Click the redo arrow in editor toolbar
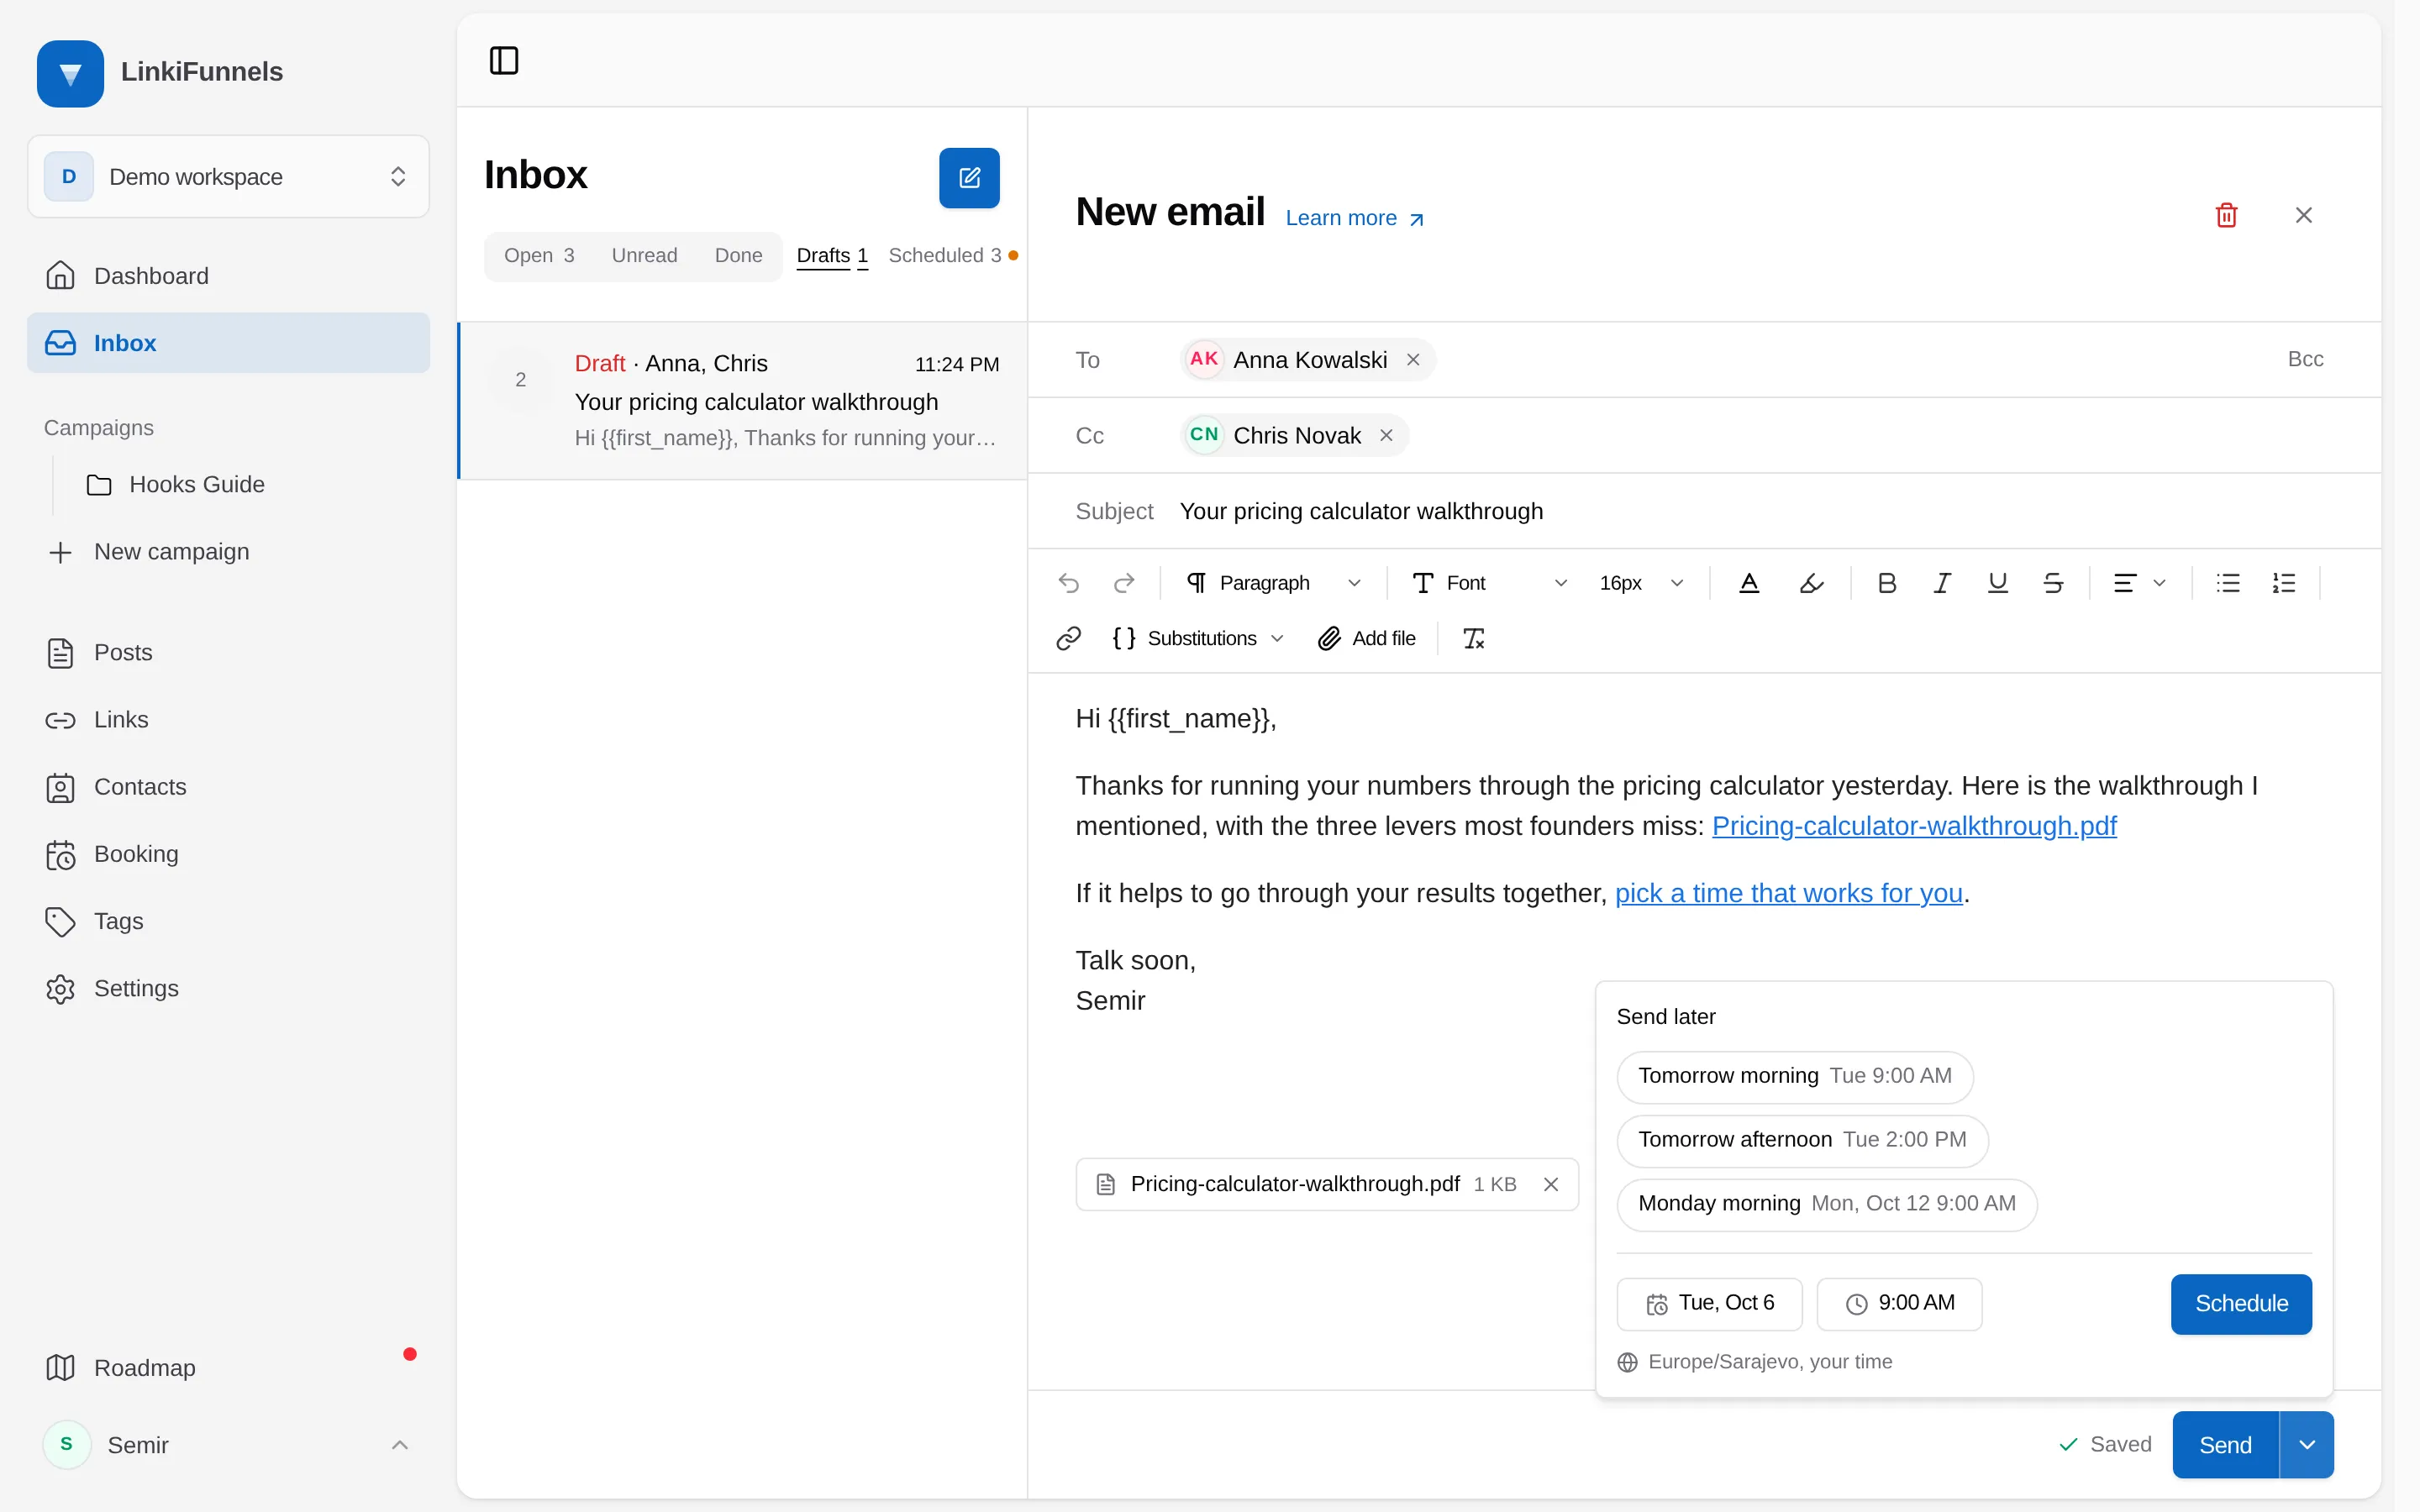The image size is (2420, 1512). pyautogui.click(x=1124, y=583)
